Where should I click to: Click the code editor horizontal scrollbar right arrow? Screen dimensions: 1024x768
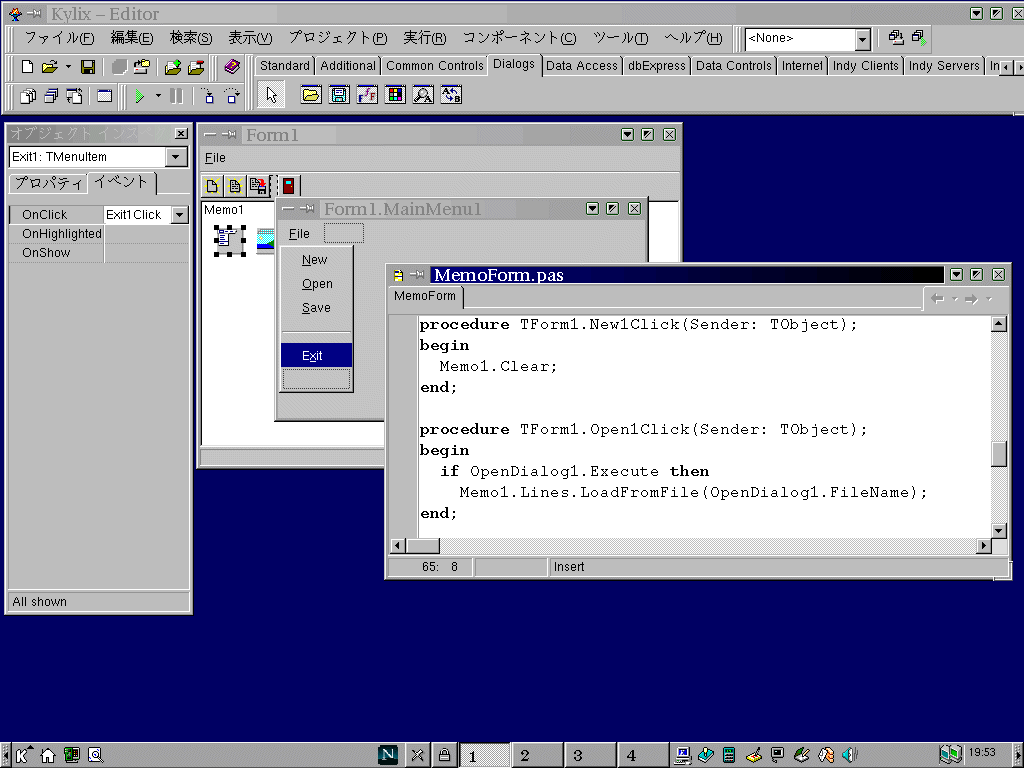[984, 545]
